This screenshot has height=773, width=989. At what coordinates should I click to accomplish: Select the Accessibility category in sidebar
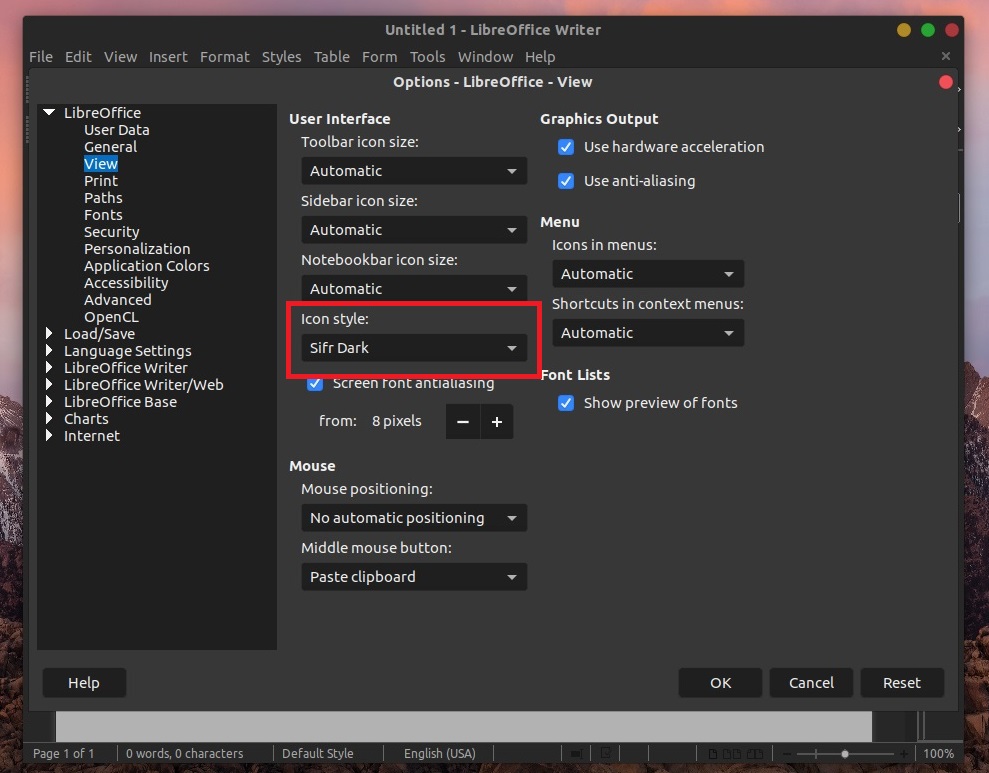point(125,282)
